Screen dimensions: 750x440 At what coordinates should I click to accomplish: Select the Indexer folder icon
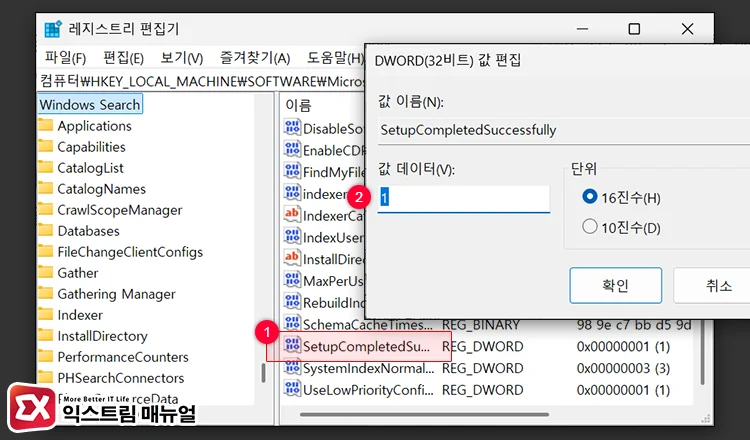[x=46, y=315]
